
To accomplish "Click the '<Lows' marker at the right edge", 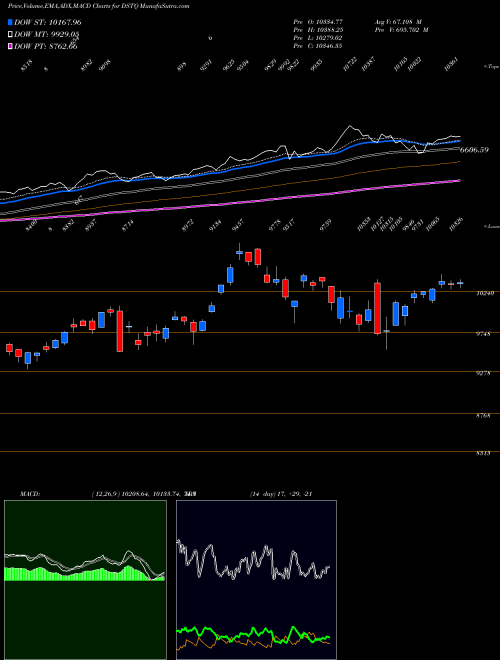I will click(x=491, y=226).
